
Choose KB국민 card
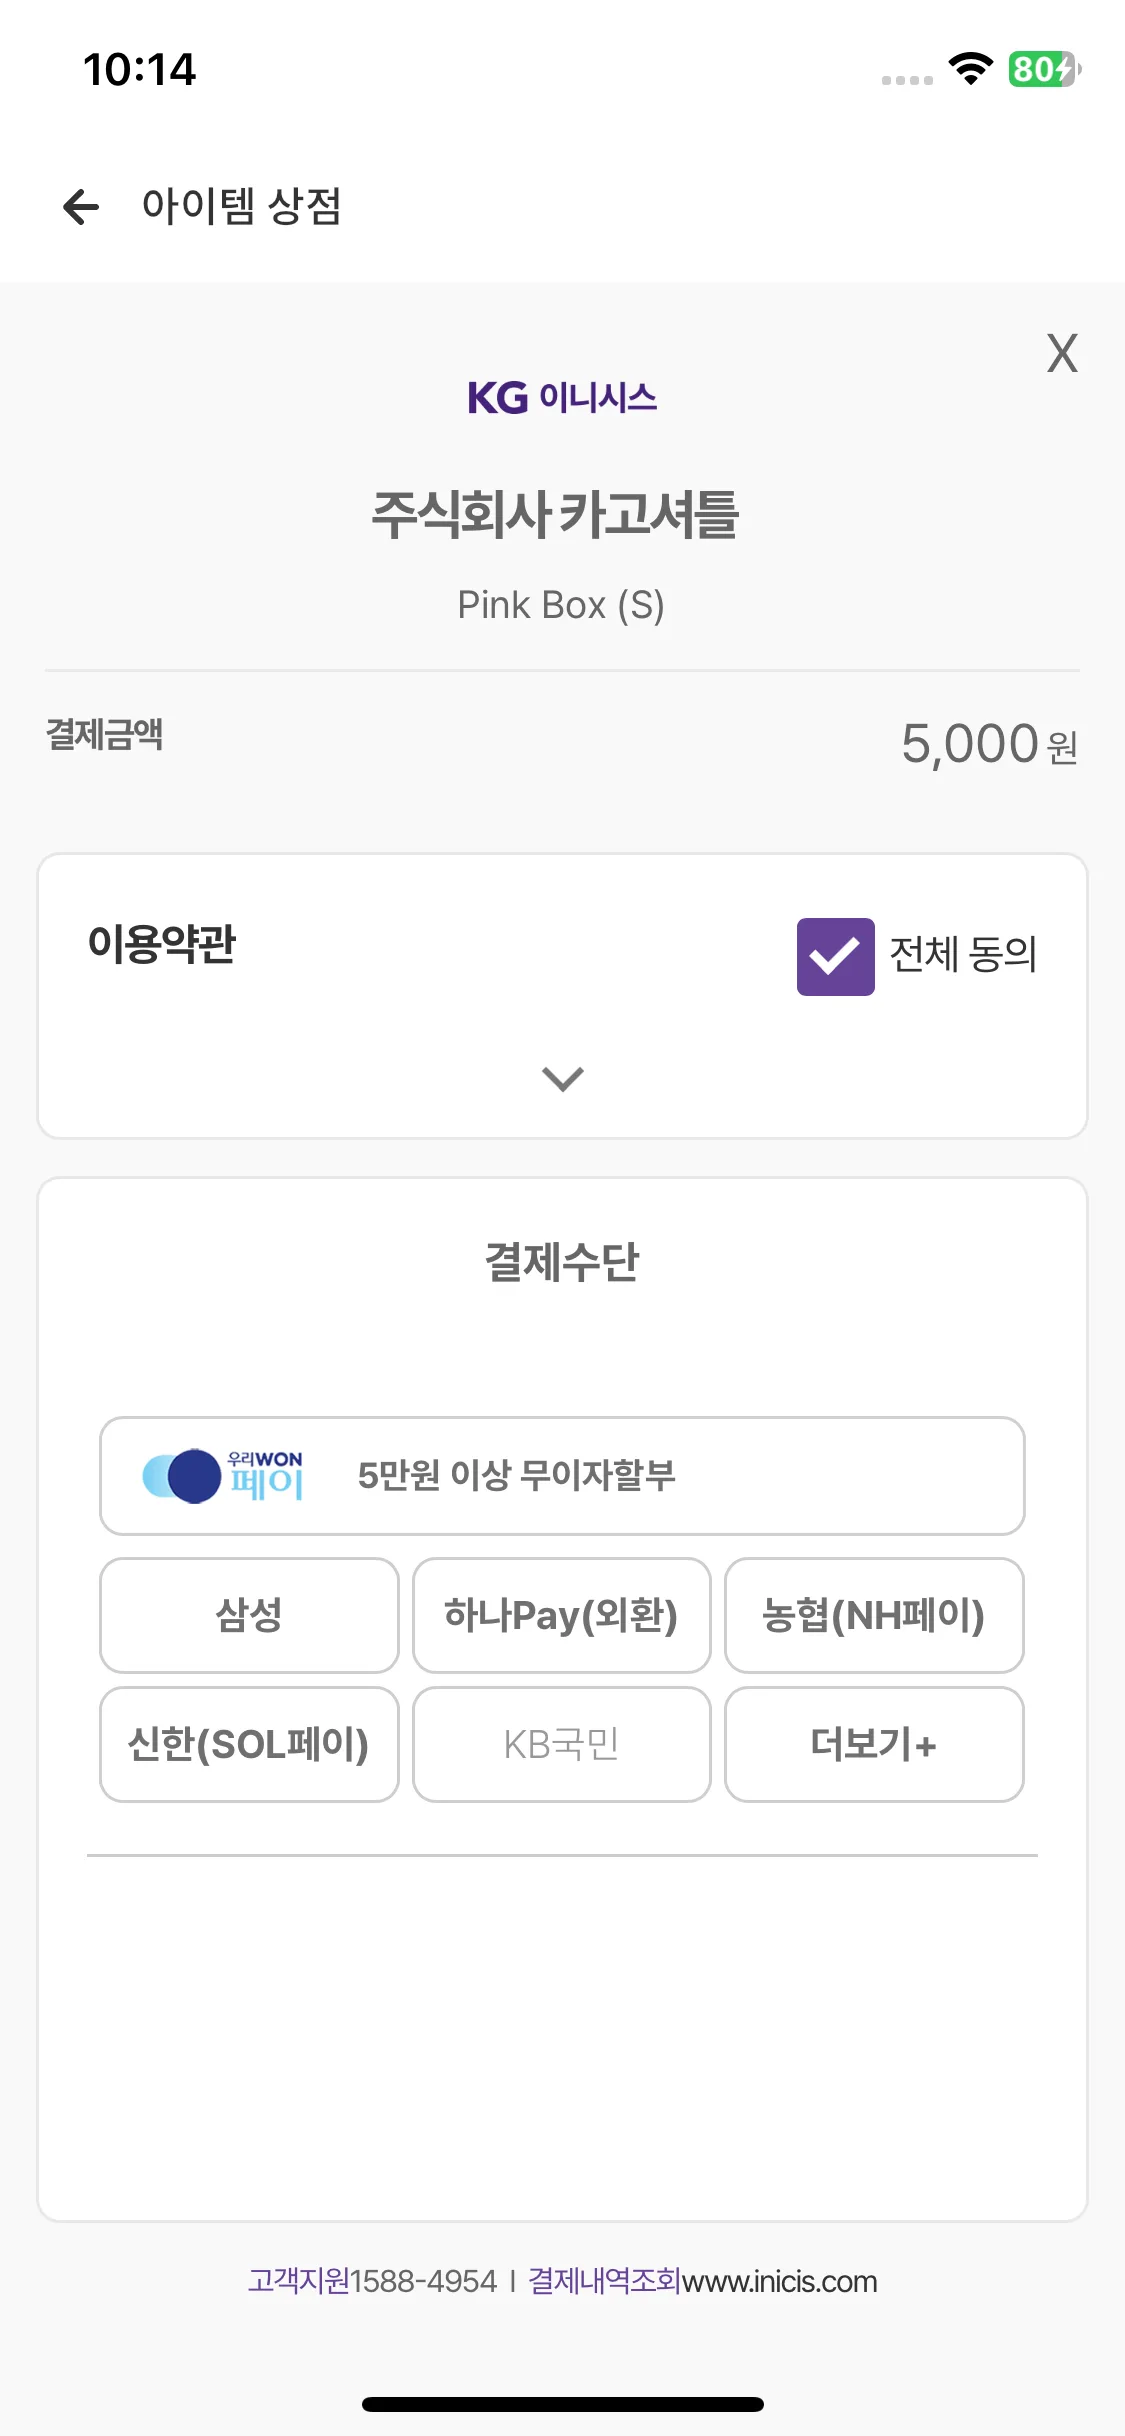[561, 1744]
